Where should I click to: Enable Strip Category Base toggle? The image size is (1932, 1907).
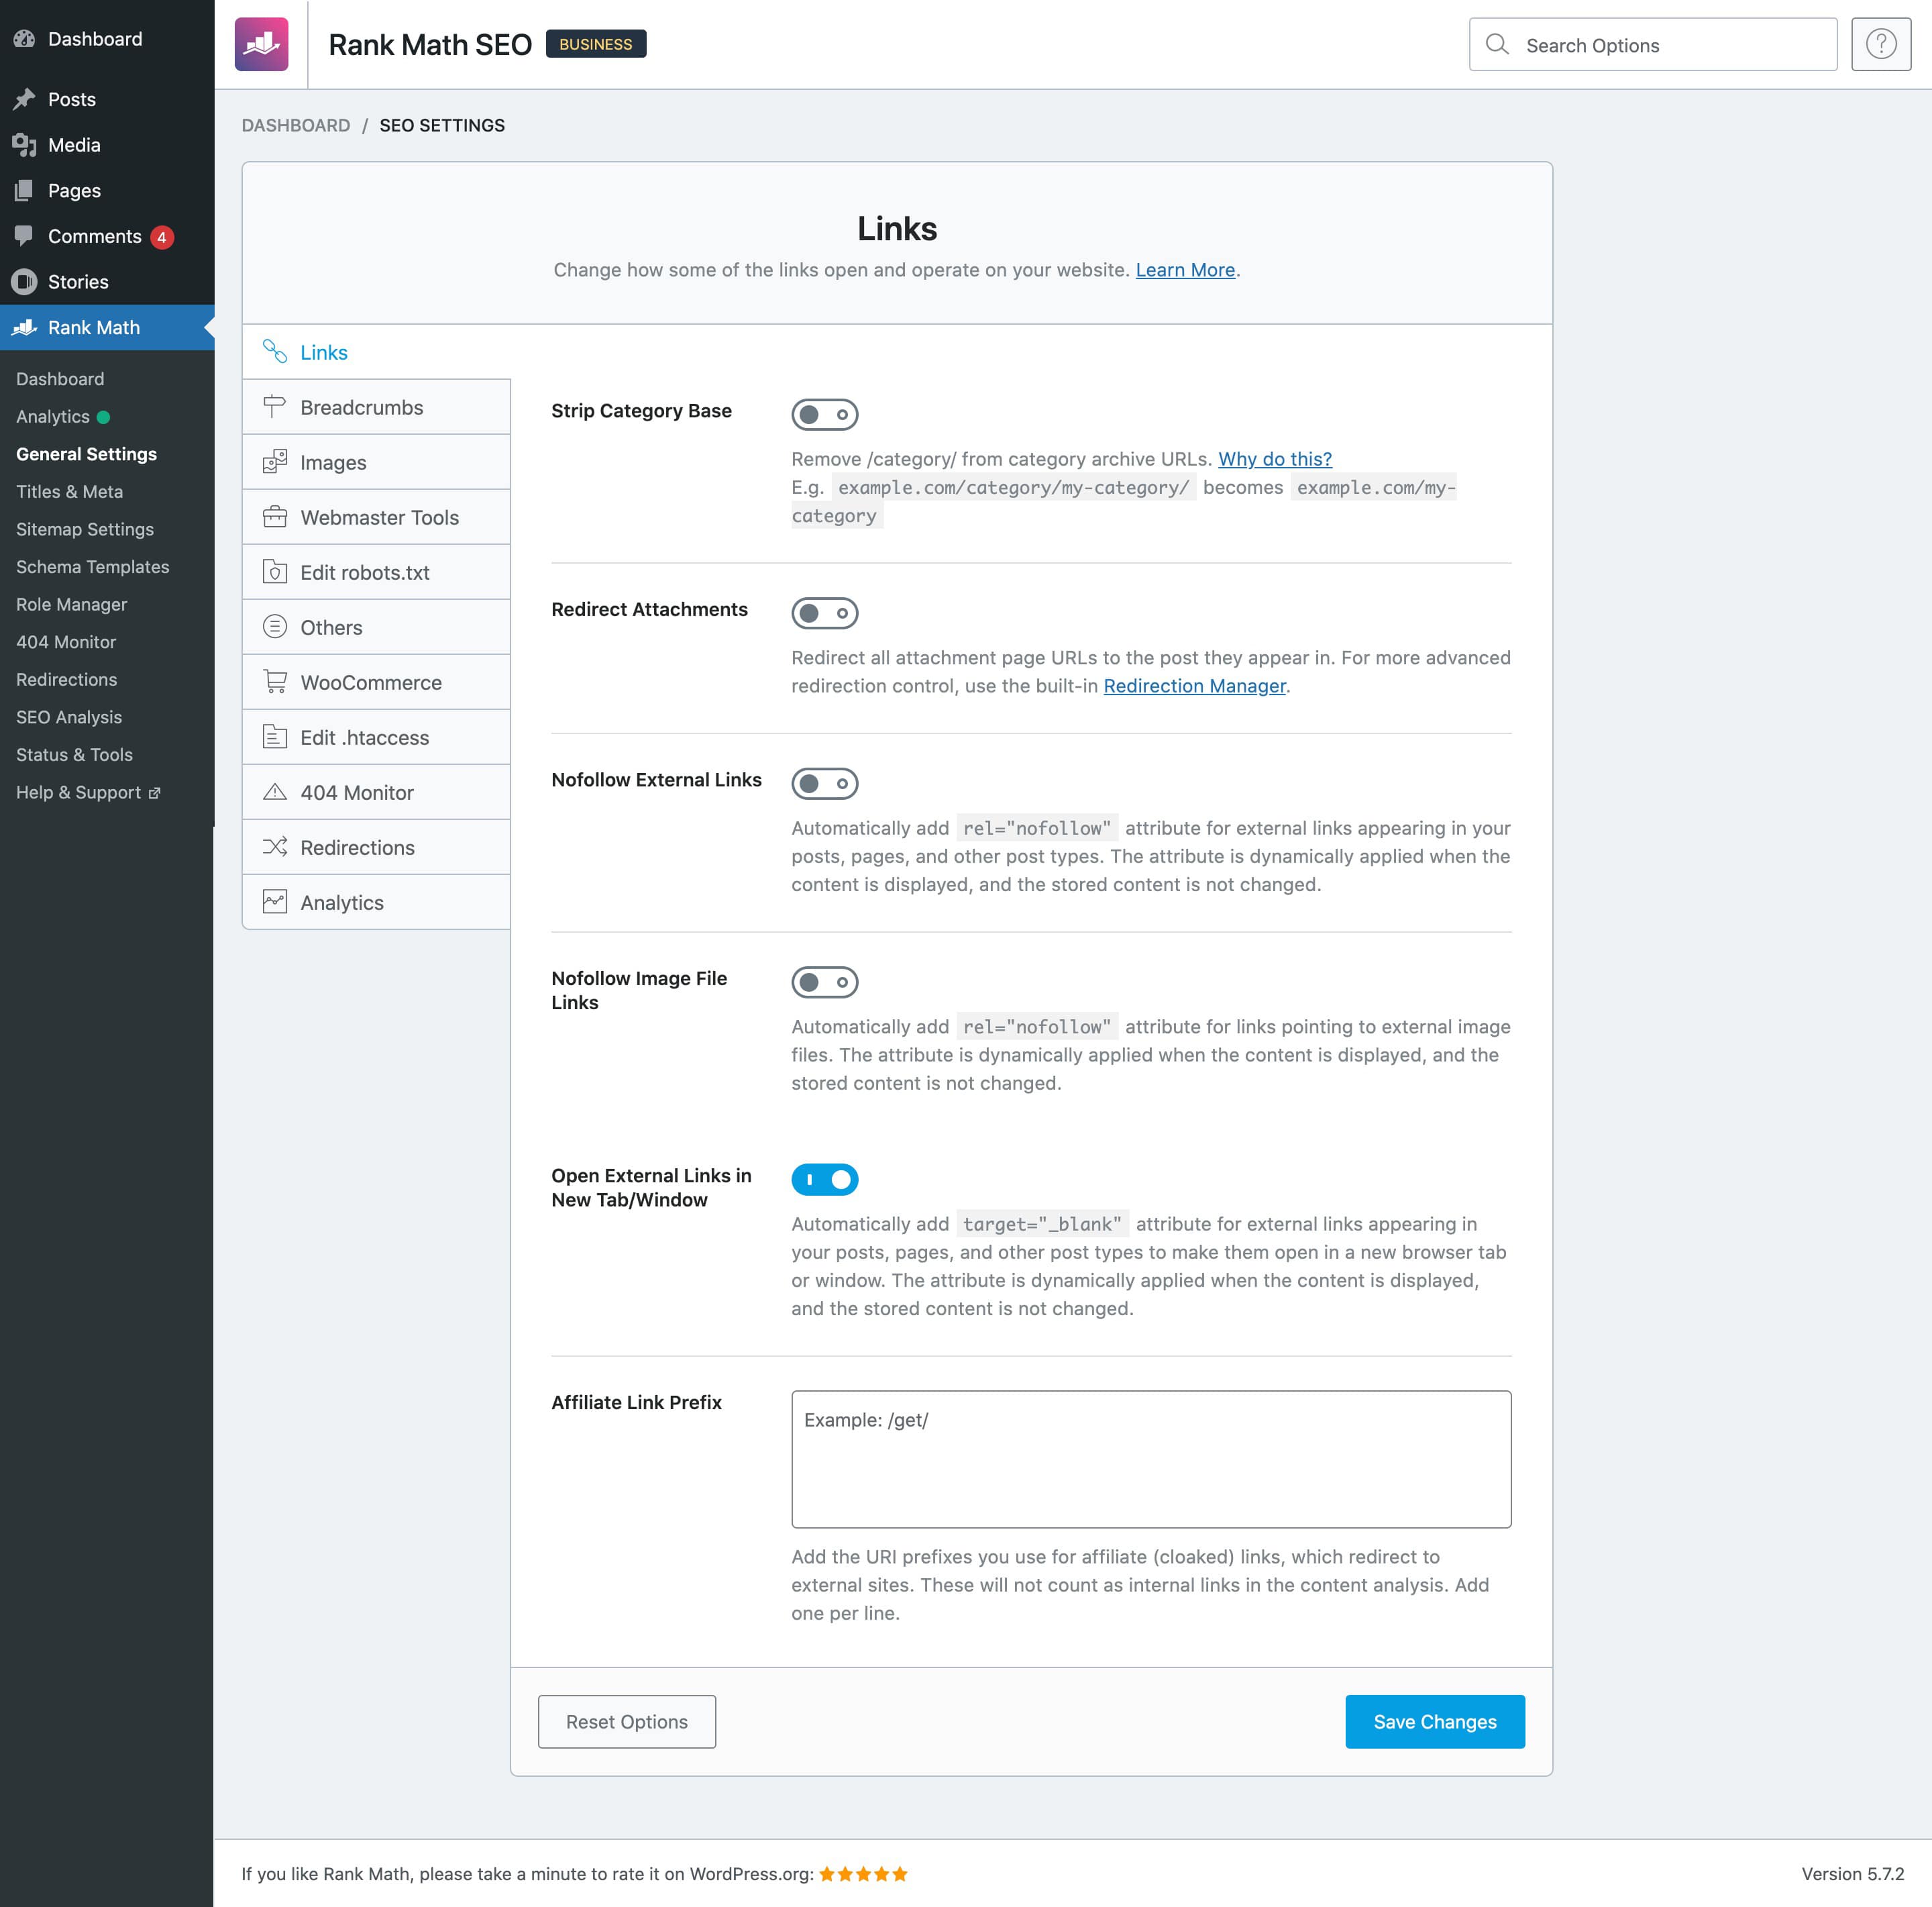824,414
